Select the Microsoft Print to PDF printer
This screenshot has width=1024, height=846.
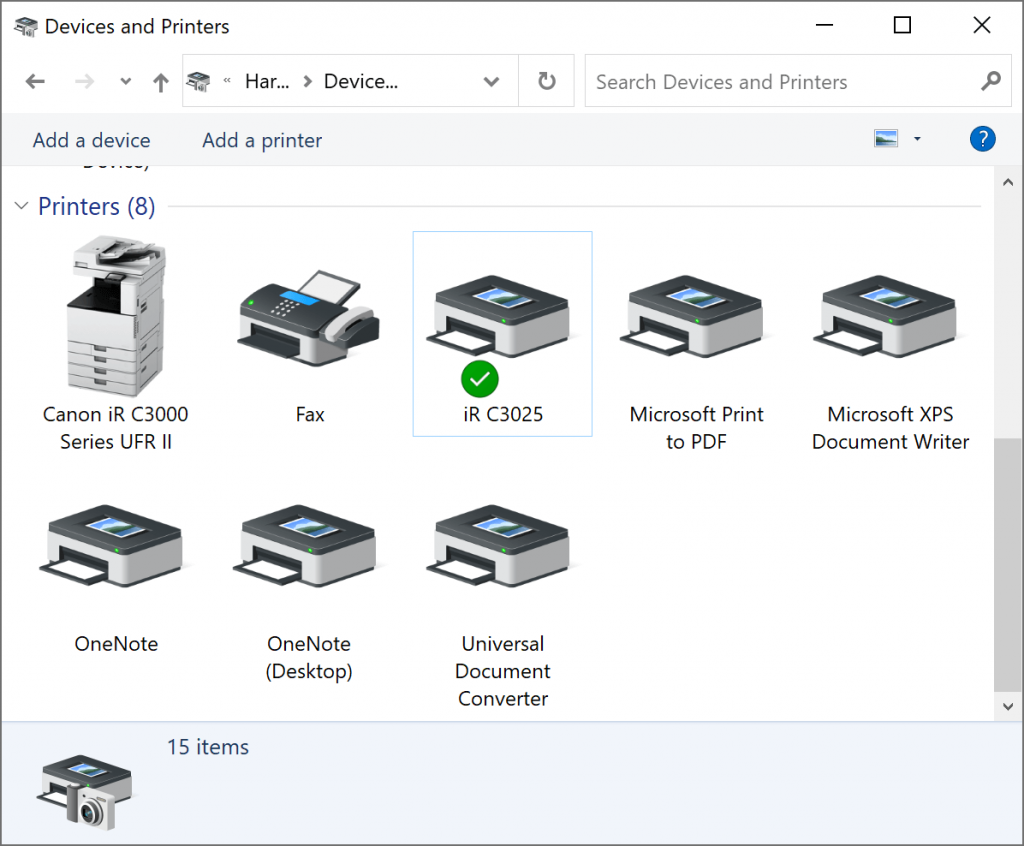tap(696, 363)
